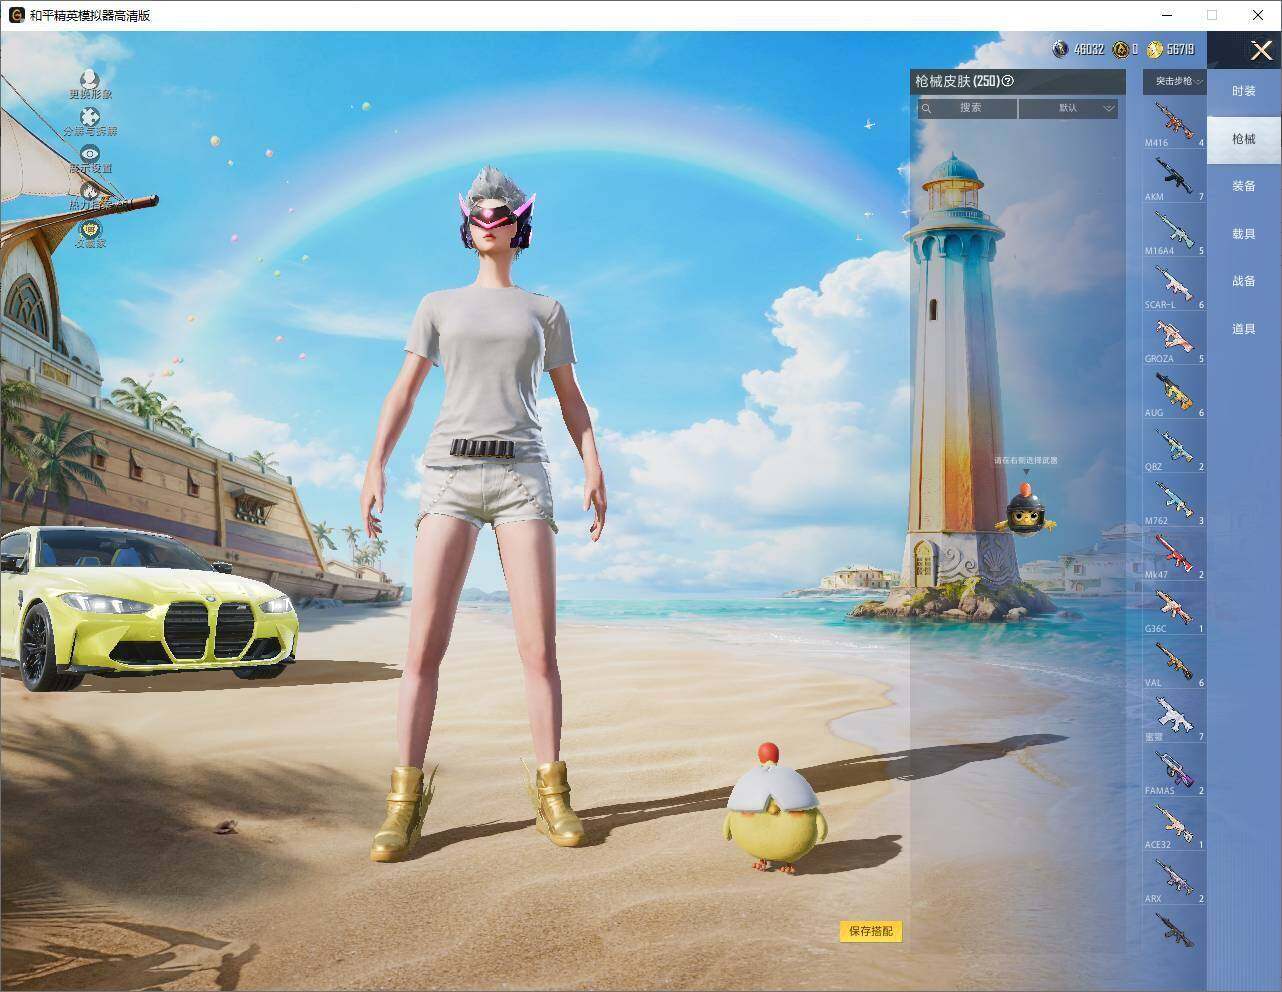Close the wardrobe with the X button
The height and width of the screenshot is (992, 1282).
coord(1261,50)
